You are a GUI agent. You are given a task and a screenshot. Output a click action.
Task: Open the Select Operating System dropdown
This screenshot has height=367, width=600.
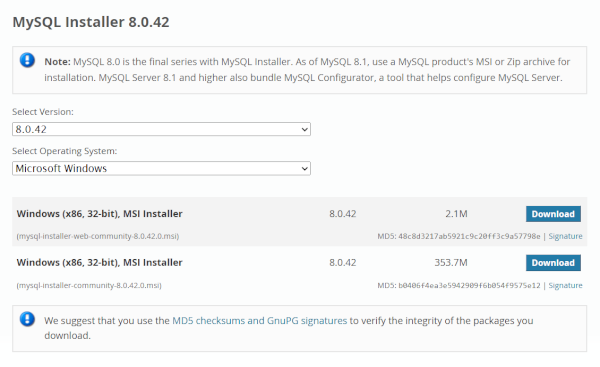(161, 168)
